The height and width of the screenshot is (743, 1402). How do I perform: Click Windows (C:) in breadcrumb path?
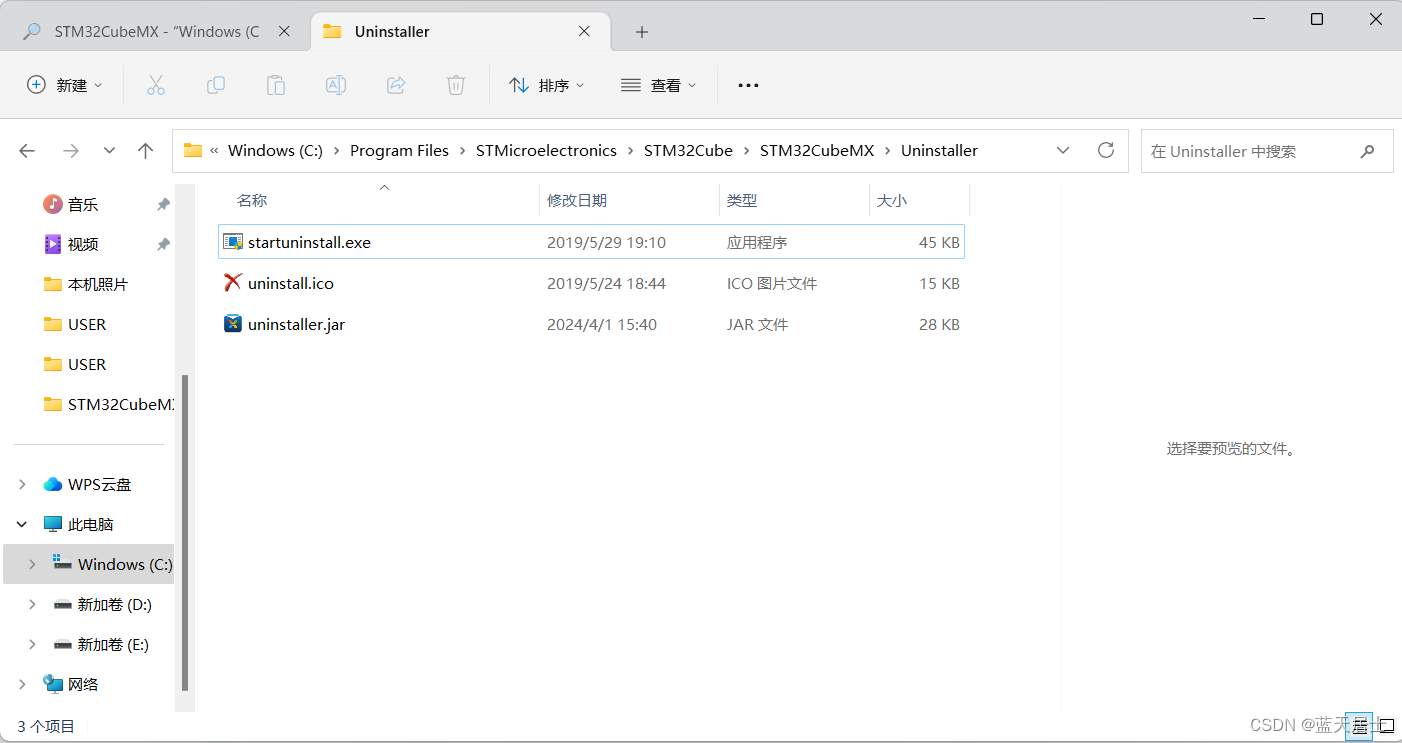coord(275,150)
